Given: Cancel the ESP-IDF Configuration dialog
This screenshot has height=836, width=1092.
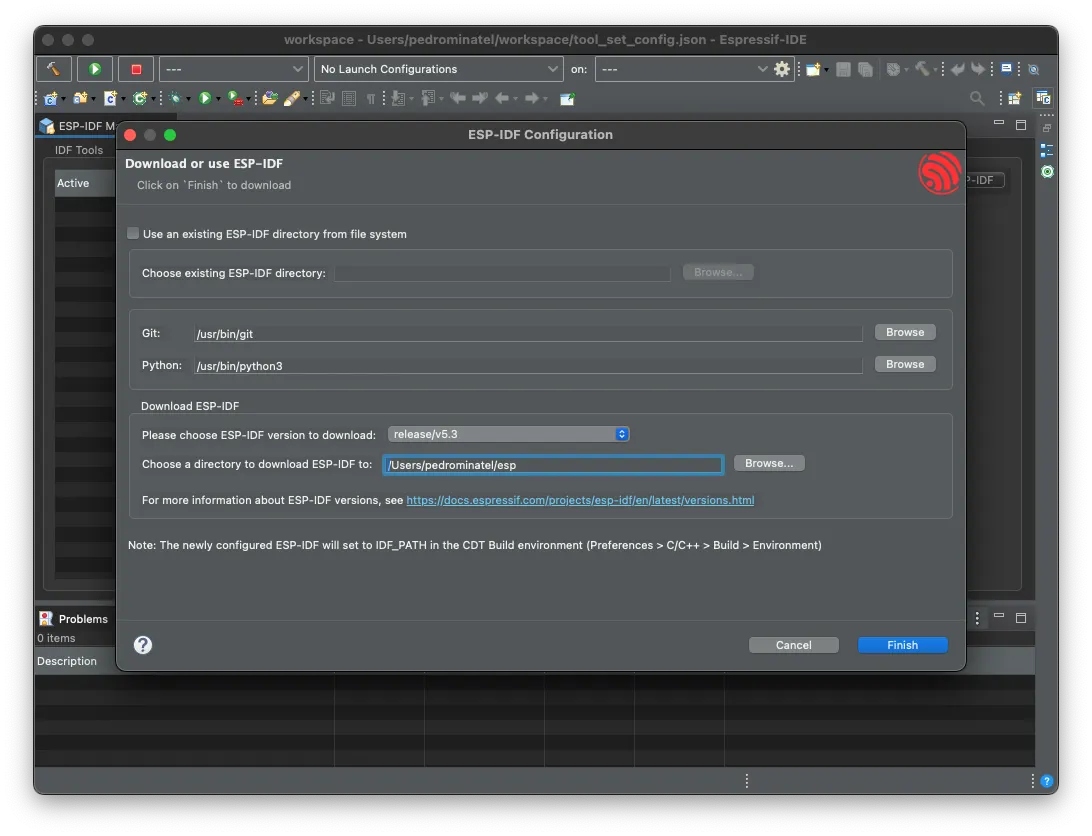Looking at the screenshot, I should point(793,645).
